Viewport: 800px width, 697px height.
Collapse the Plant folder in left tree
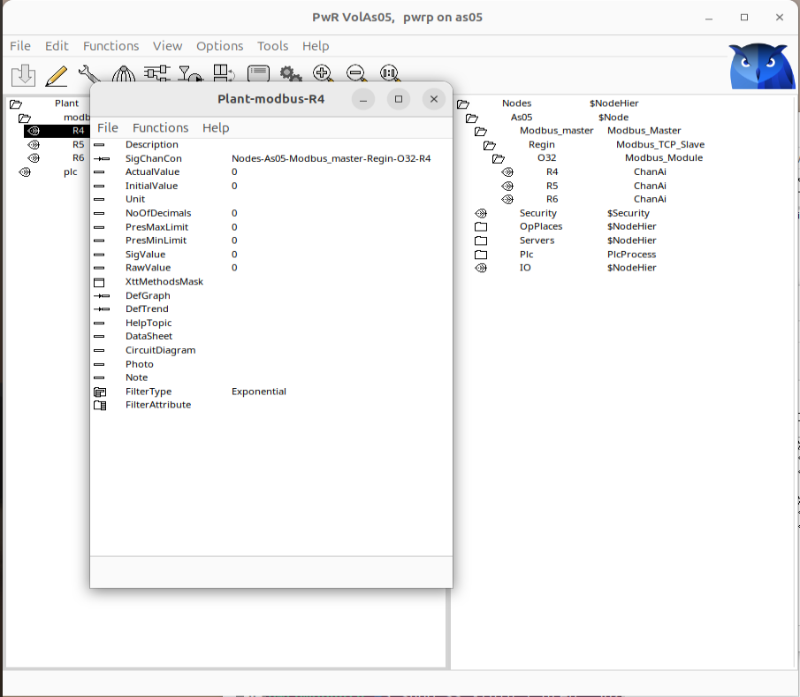pos(16,104)
